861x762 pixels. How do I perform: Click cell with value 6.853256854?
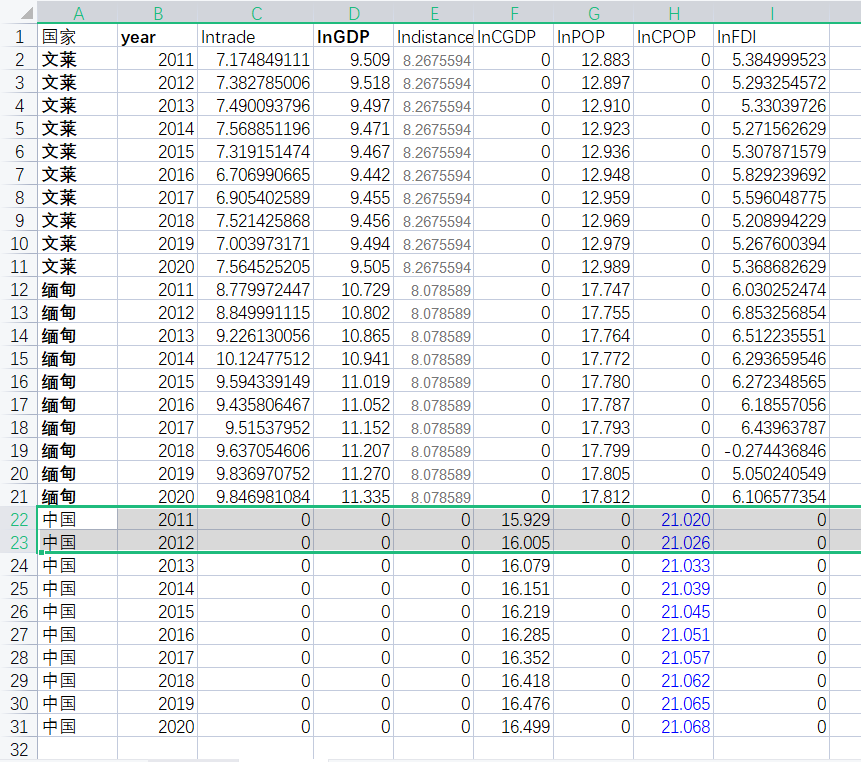771,312
